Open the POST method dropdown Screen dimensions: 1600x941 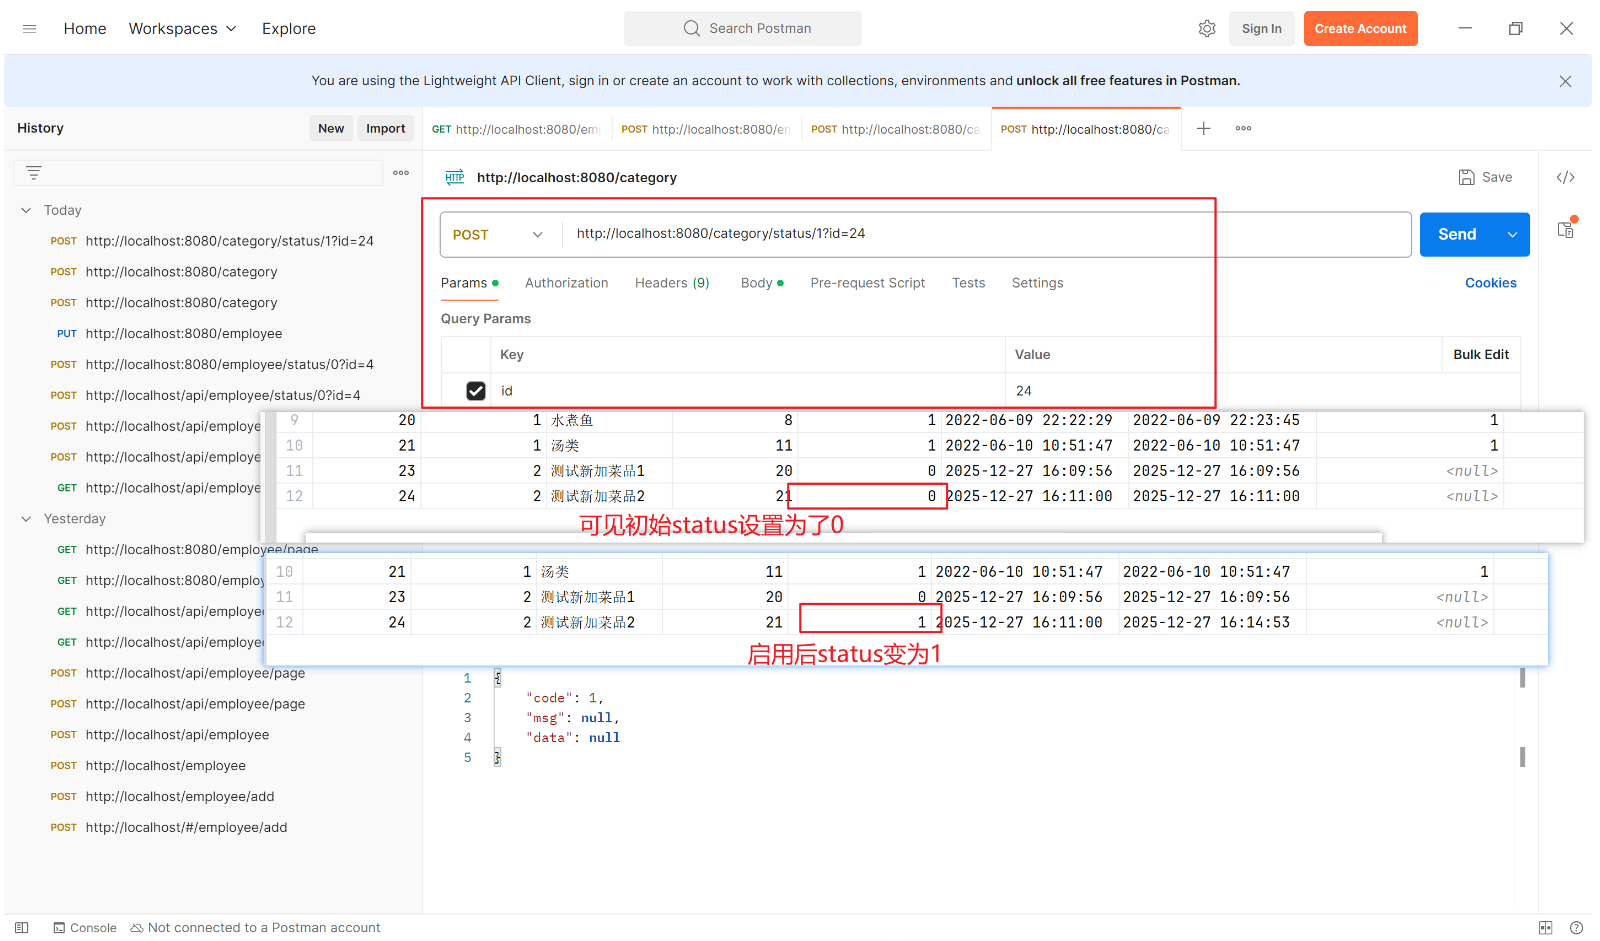click(497, 234)
